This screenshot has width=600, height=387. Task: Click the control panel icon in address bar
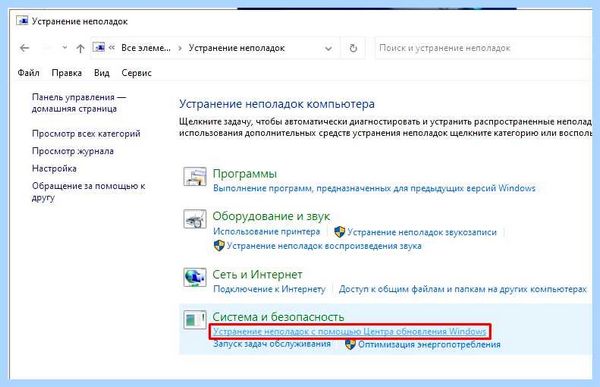[99, 47]
